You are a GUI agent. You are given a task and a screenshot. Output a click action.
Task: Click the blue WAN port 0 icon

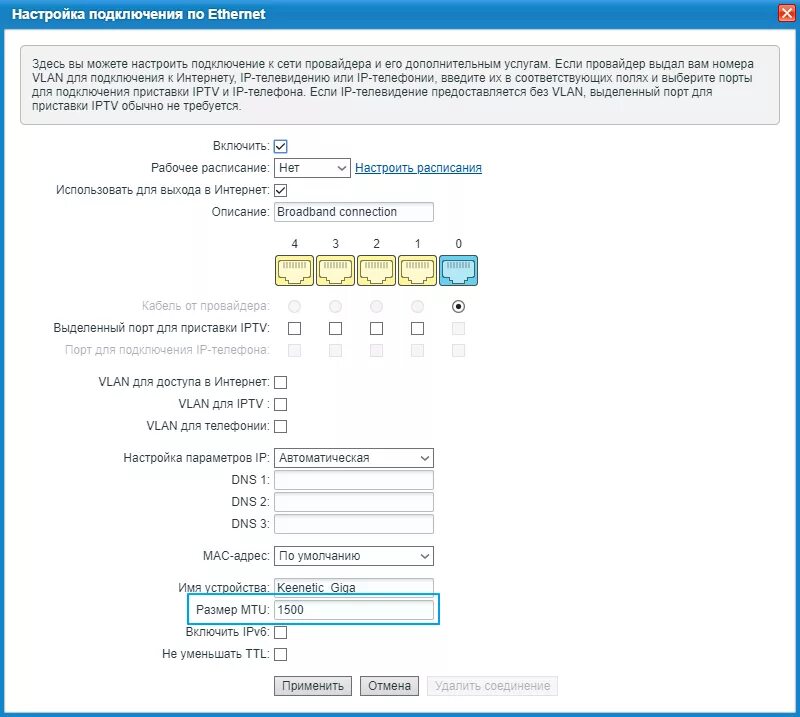pos(459,270)
